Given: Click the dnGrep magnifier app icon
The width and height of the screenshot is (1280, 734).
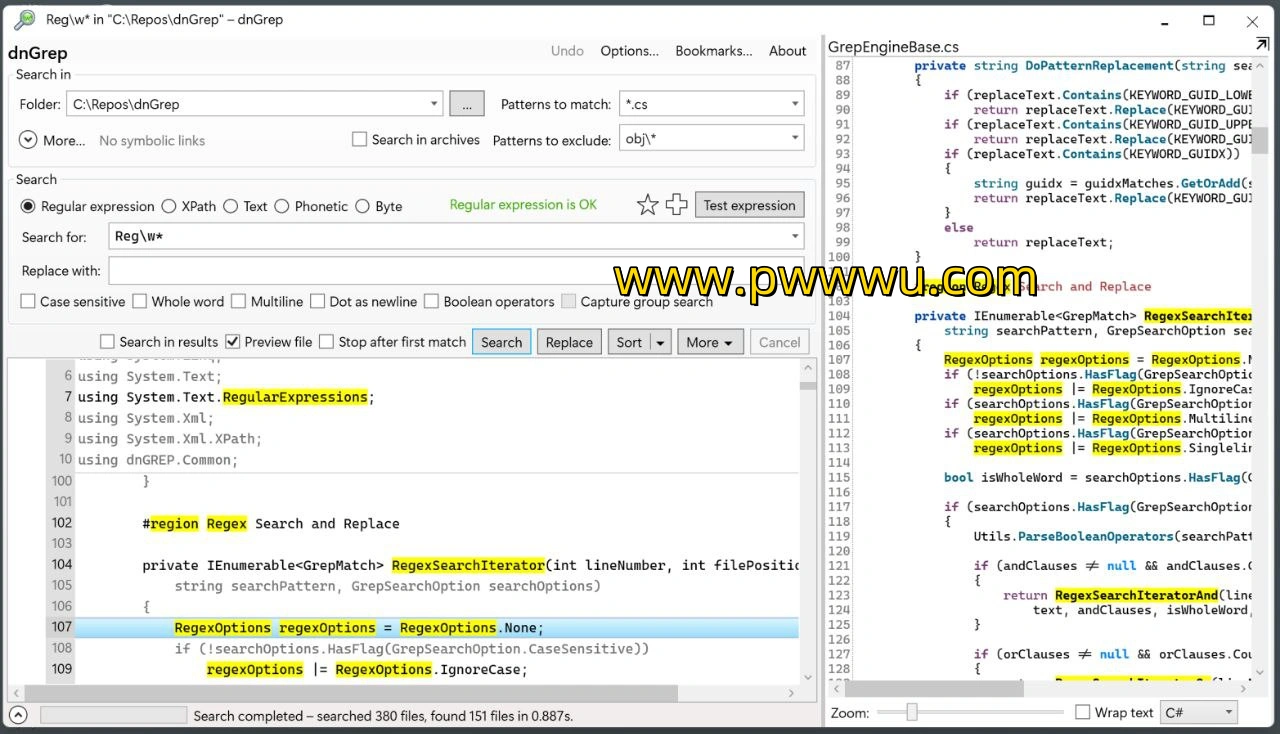Looking at the screenshot, I should [24, 19].
